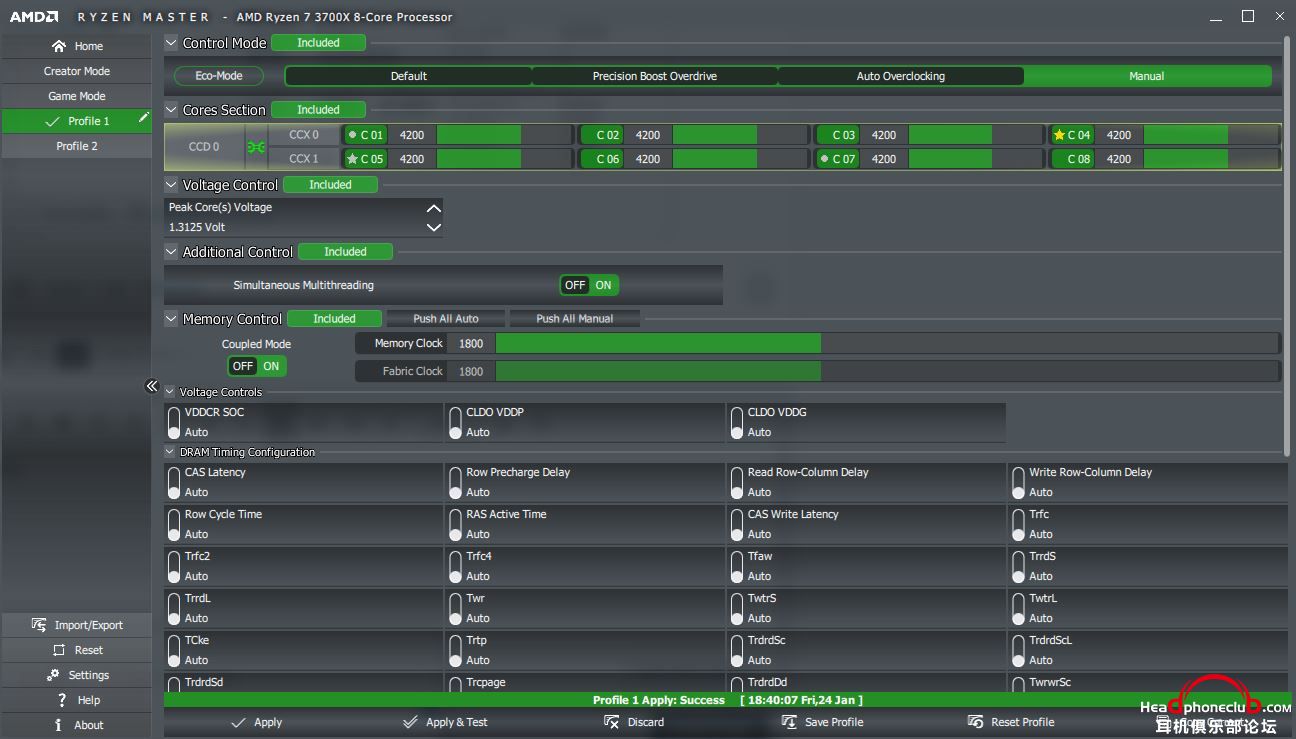Click the CCD 0 link icon
Screen dimensions: 1296x739
(256, 147)
